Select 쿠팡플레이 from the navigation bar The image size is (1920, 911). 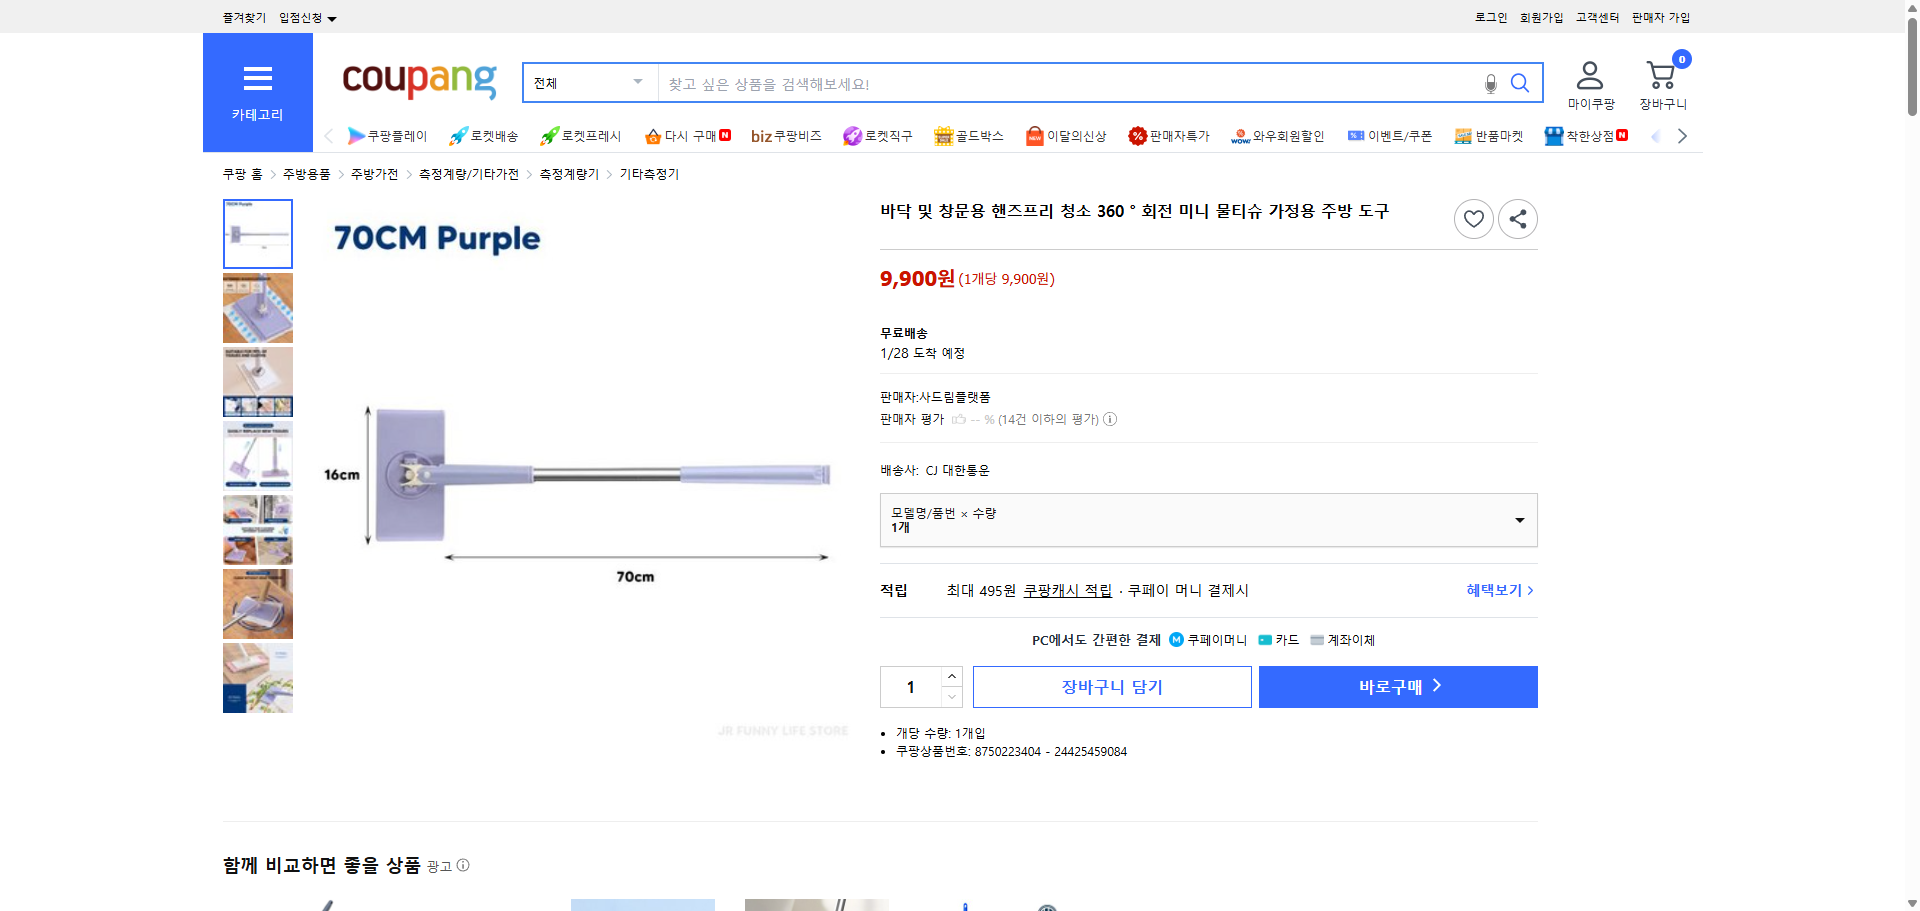point(389,135)
